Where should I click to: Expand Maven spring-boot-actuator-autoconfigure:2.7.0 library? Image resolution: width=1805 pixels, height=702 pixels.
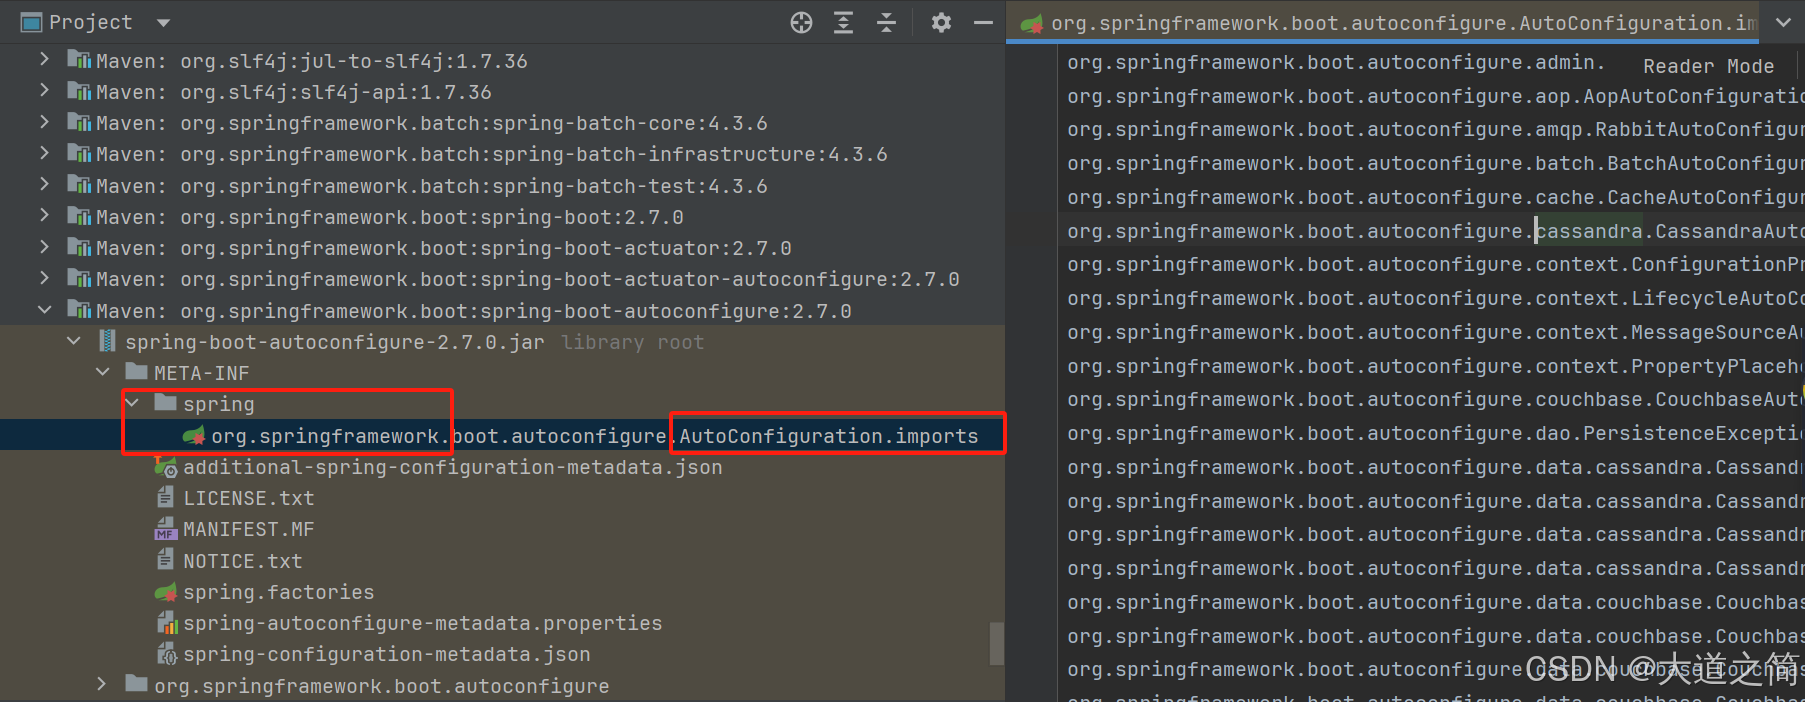pos(44,278)
